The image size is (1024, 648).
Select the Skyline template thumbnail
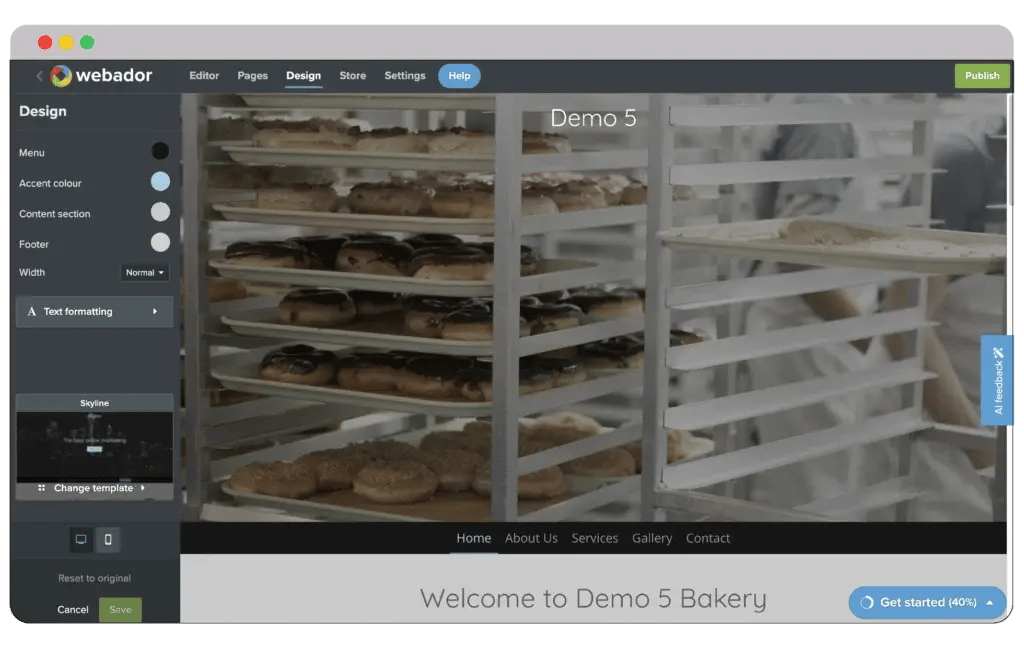coord(94,440)
